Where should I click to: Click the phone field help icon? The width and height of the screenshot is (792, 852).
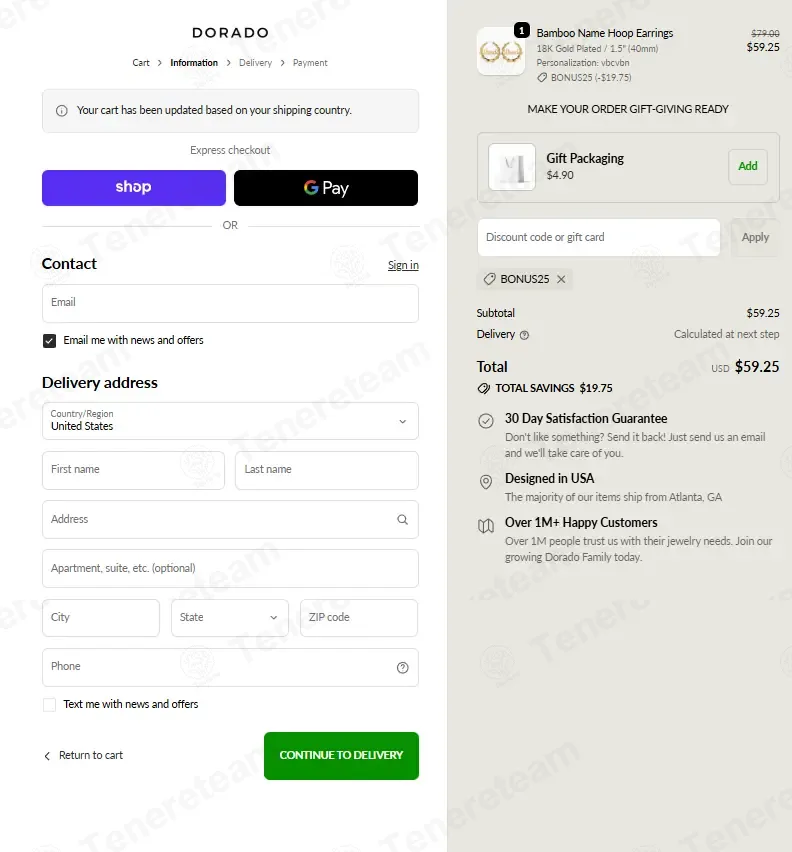click(402, 668)
